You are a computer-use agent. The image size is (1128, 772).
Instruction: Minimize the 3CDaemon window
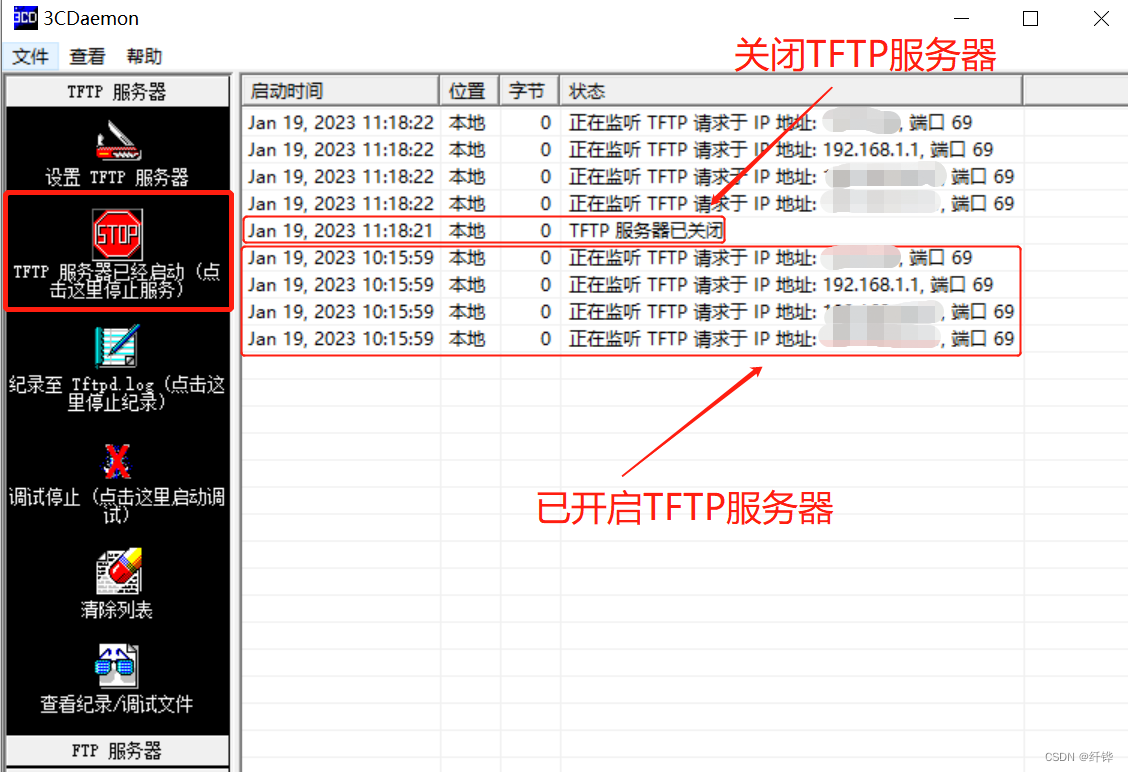962,18
